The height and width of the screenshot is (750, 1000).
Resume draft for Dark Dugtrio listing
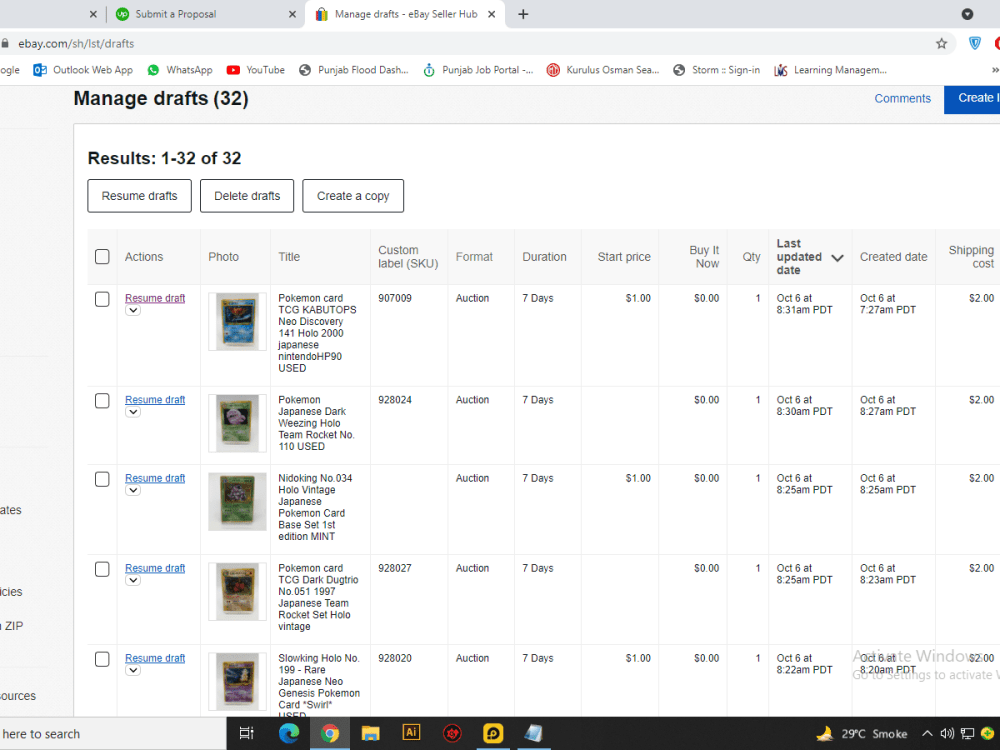pos(155,568)
